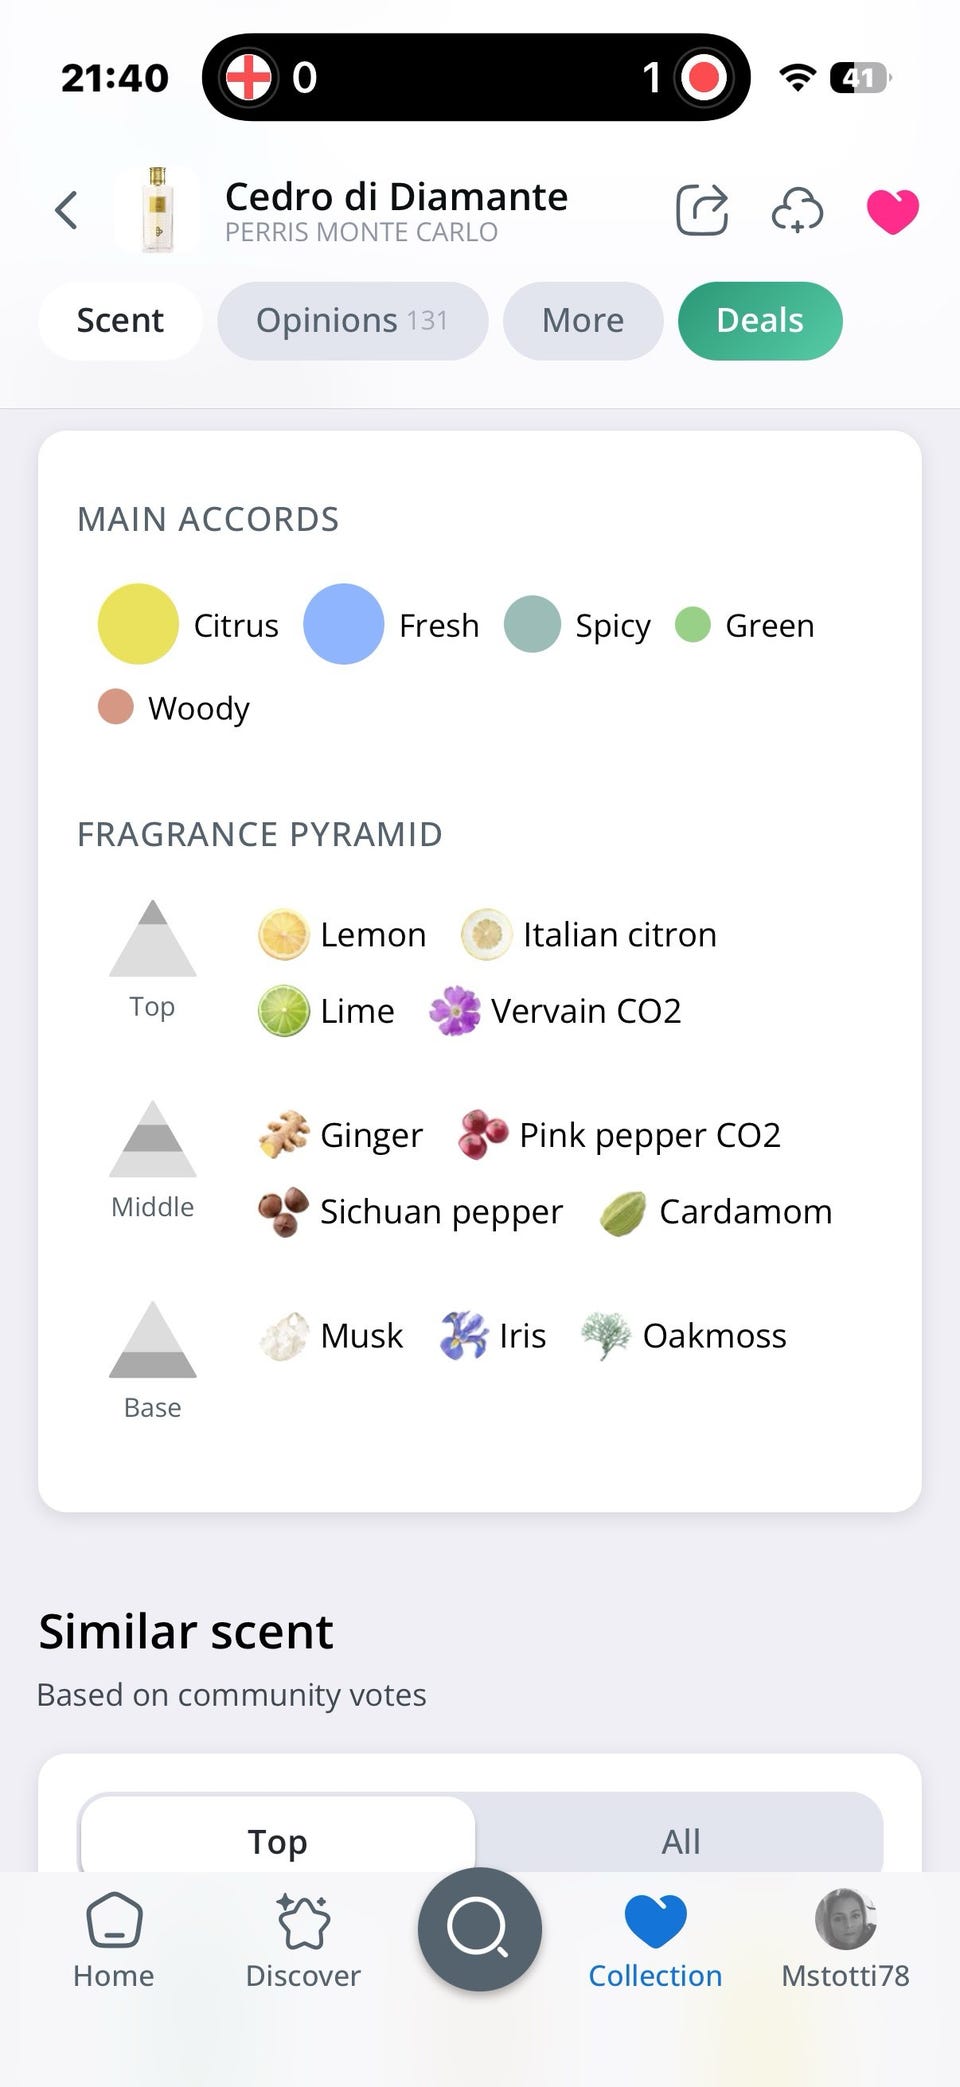Open the Mstotti78 profile avatar

pyautogui.click(x=846, y=1919)
